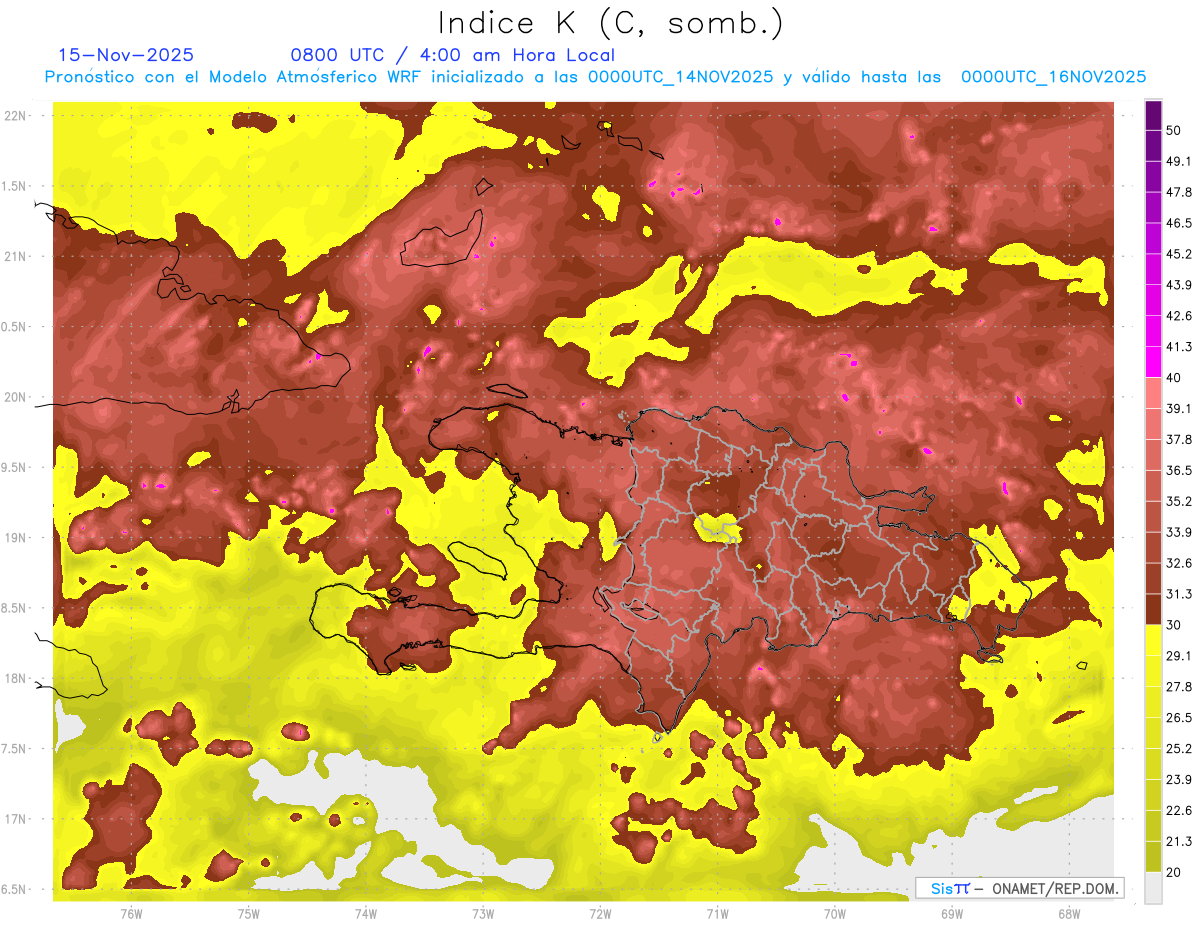The width and height of the screenshot is (1200, 927).
Task: Click the legend value "45.2"
Action: click(x=1178, y=254)
